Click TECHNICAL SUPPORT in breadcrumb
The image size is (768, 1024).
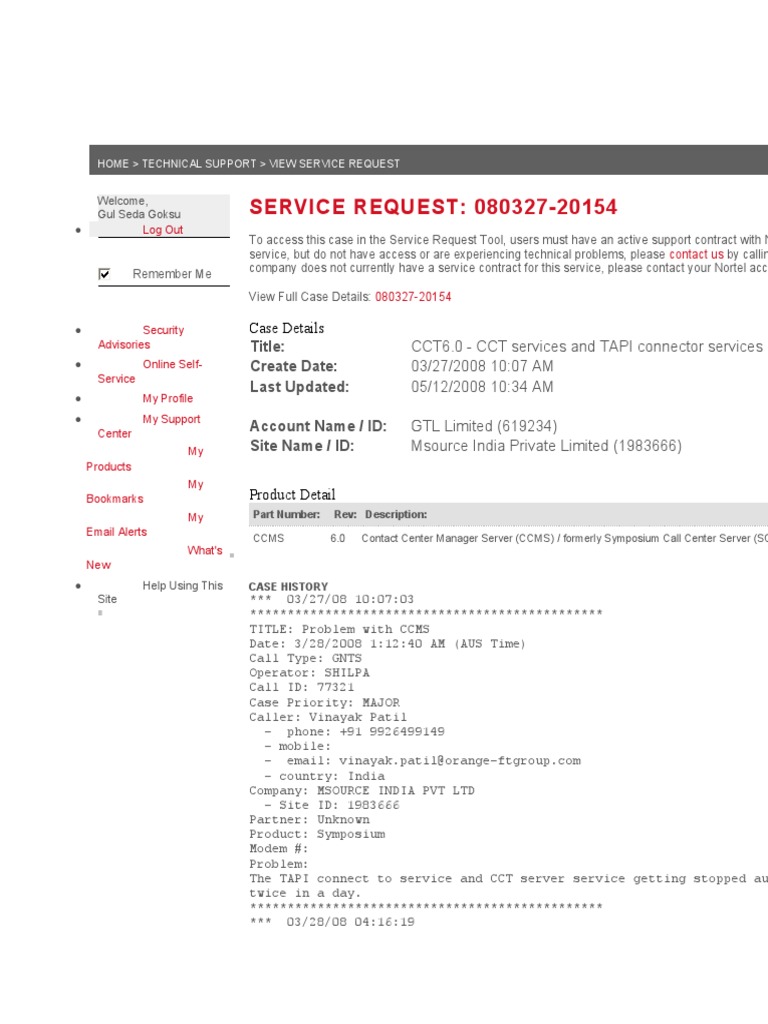tap(199, 164)
